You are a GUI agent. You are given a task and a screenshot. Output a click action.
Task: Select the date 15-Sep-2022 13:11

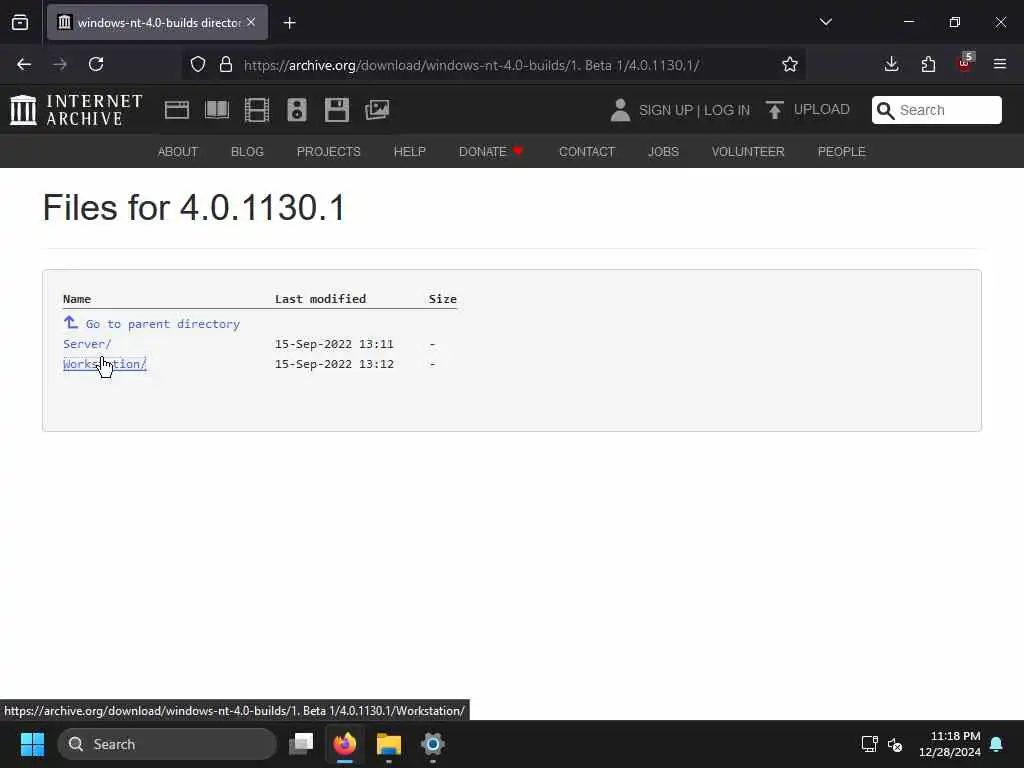point(334,344)
